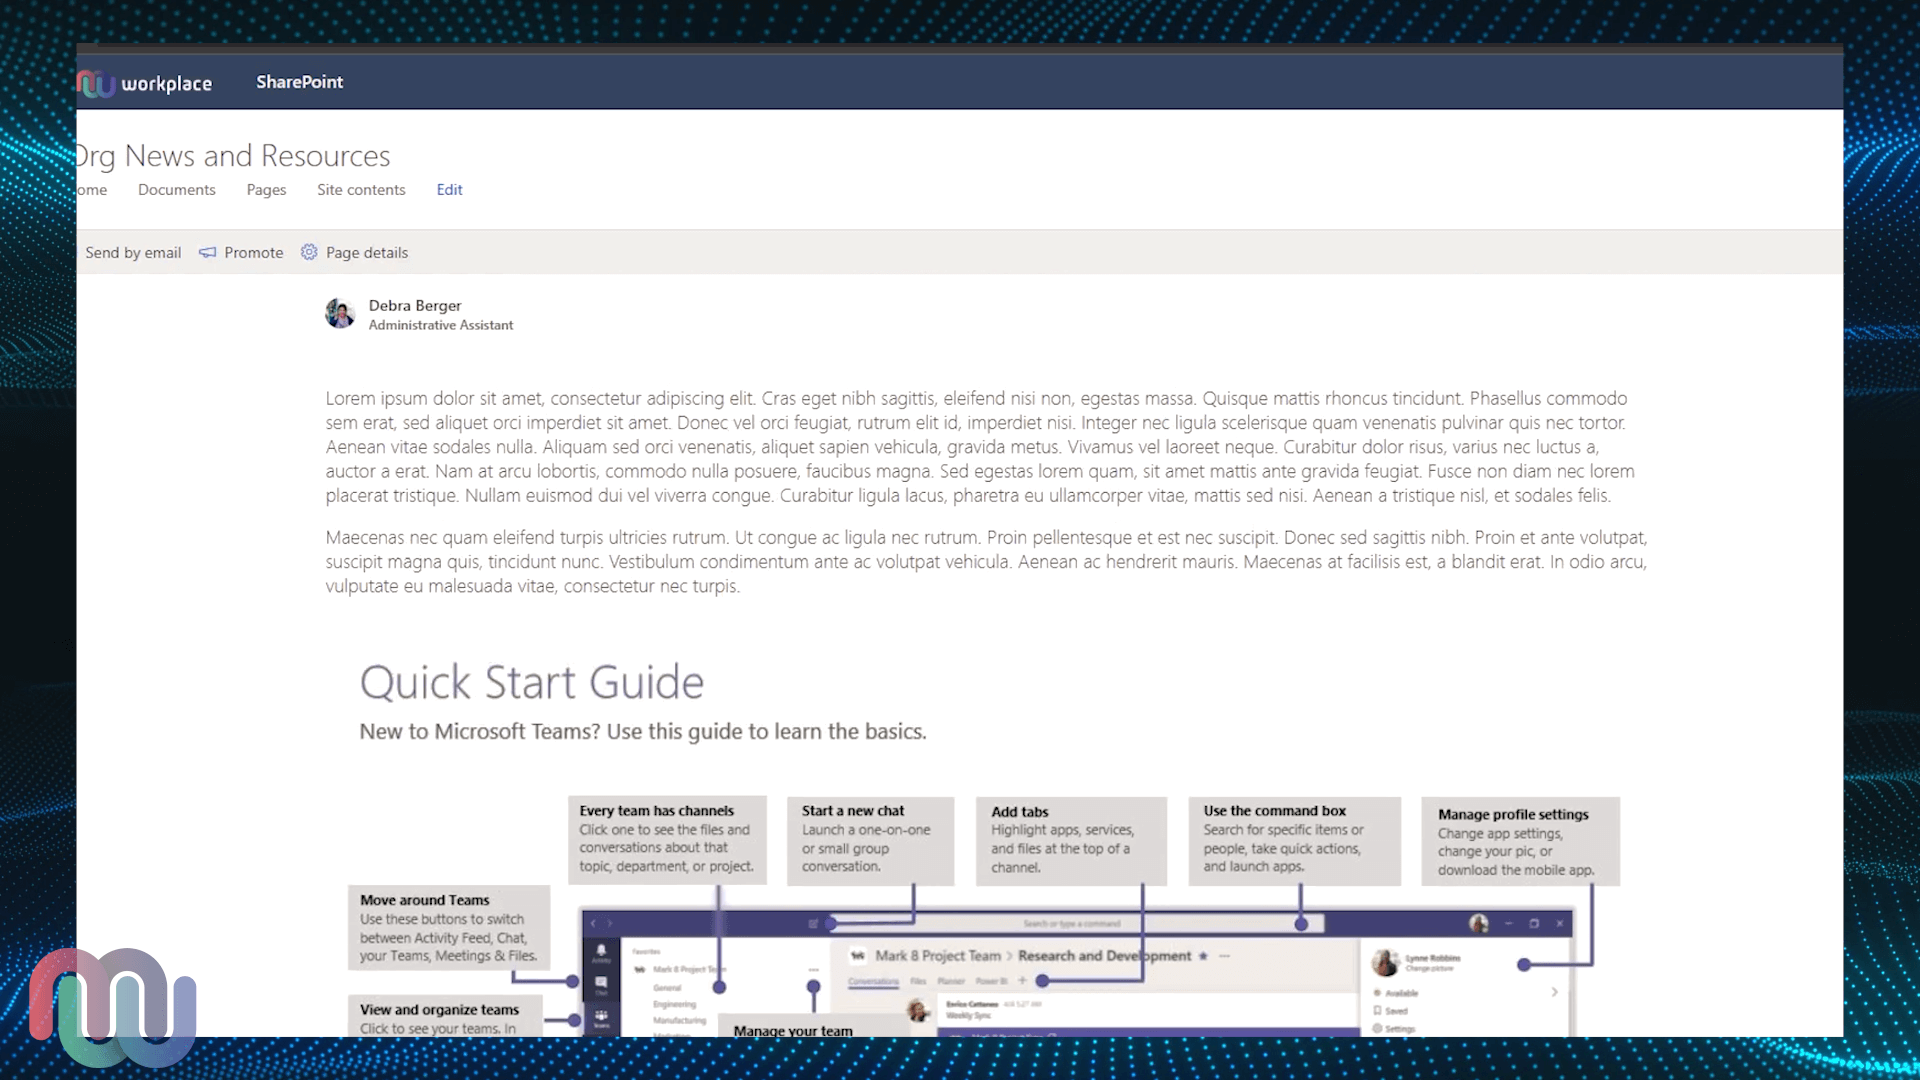Viewport: 1920px width, 1080px height.
Task: Click 'Move around Teams' callout
Action: click(449, 927)
